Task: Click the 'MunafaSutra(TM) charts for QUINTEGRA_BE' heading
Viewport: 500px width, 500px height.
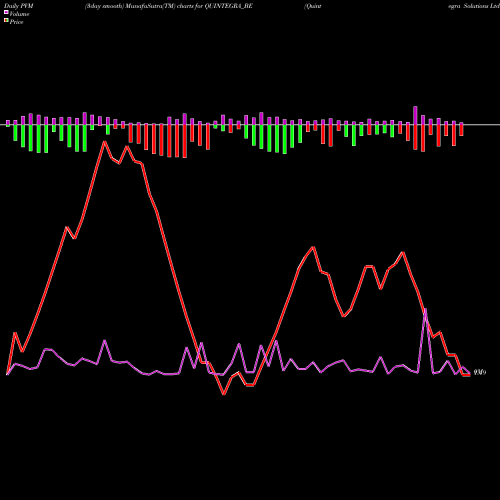Action: pos(189,6)
